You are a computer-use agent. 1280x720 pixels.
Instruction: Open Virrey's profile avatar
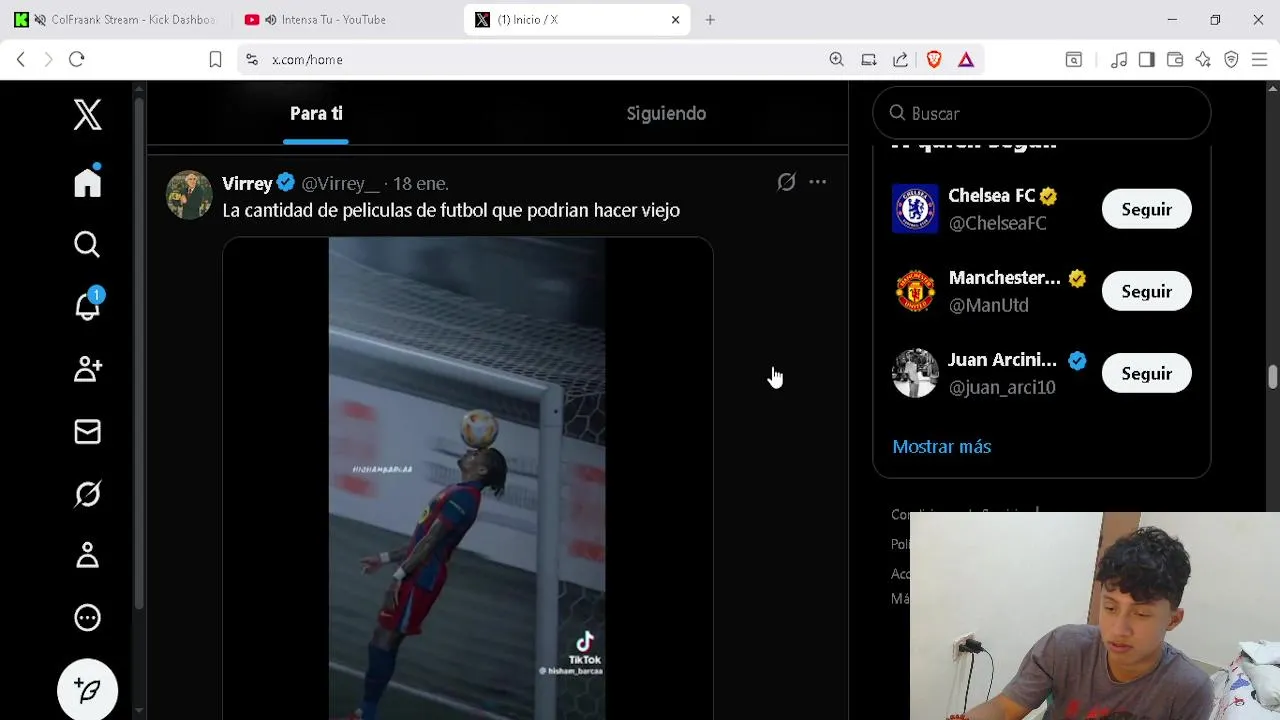click(x=189, y=195)
